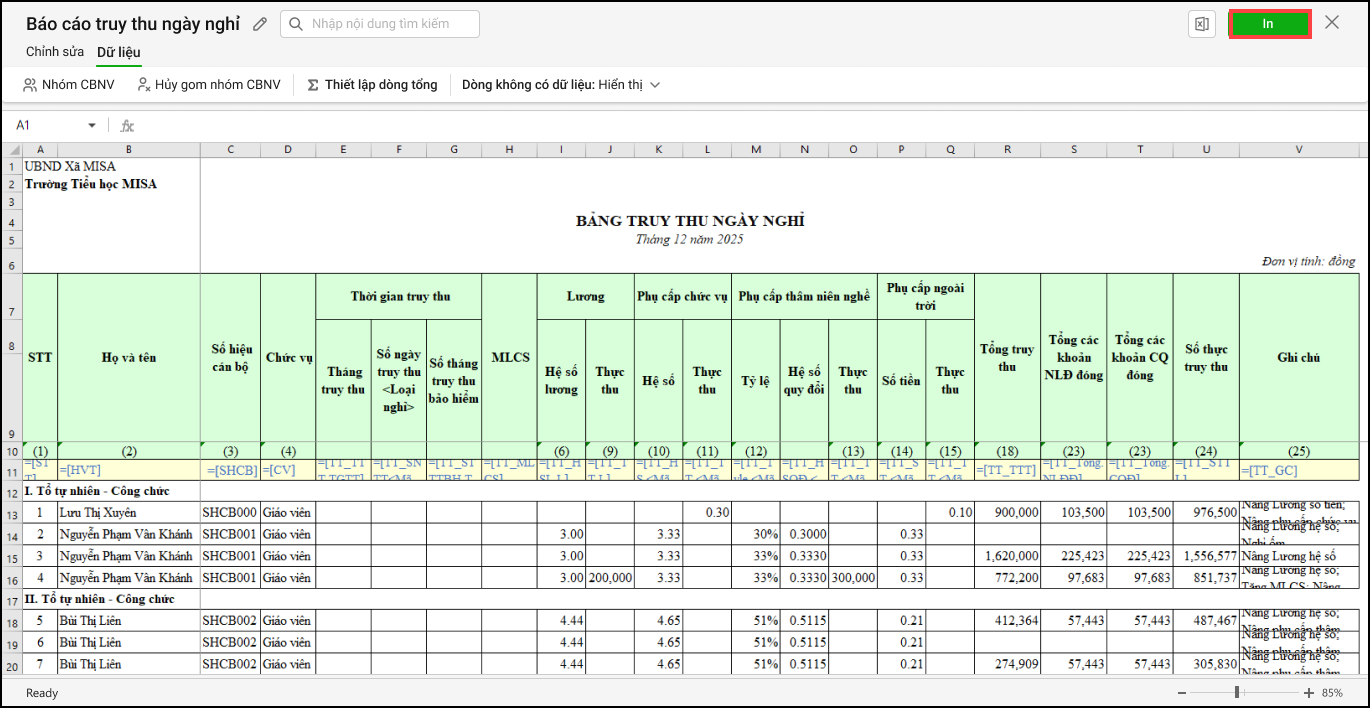Switch to the Dữ liệu tab

click(x=119, y=52)
